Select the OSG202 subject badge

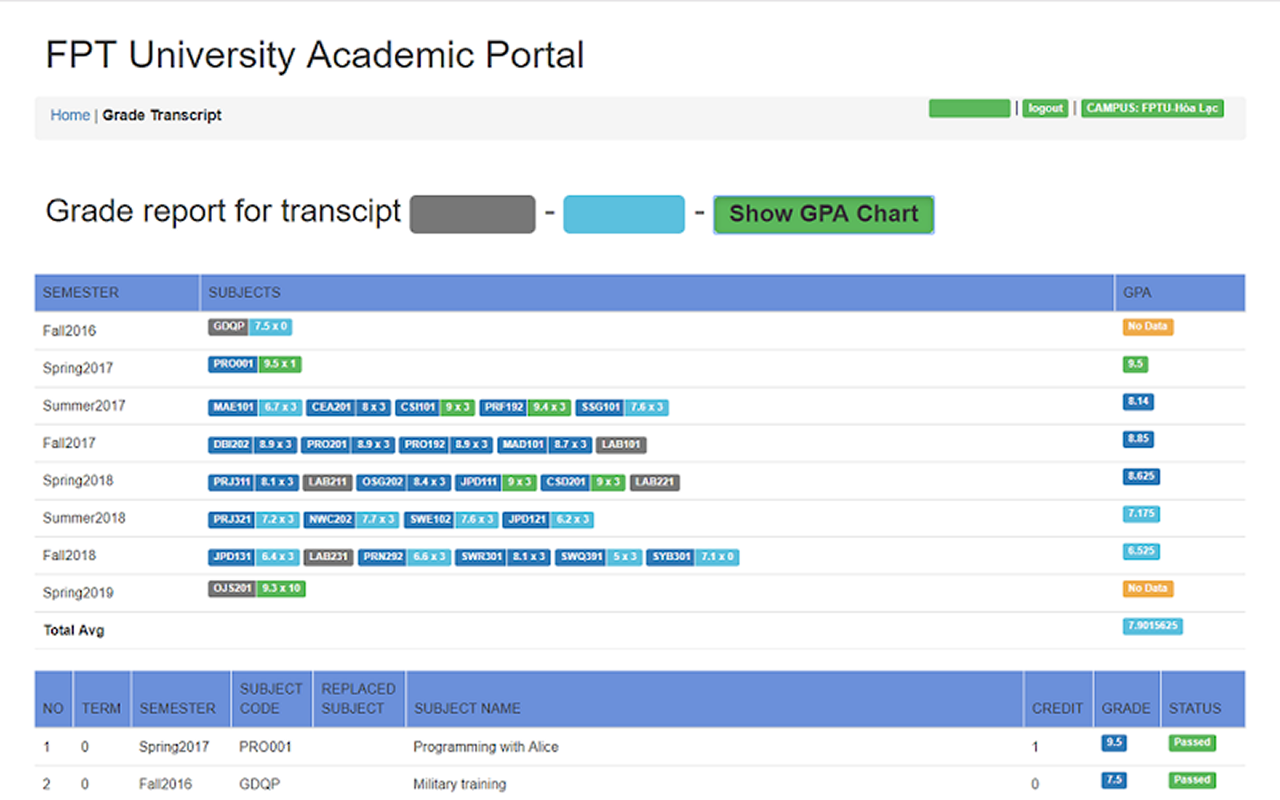381,482
